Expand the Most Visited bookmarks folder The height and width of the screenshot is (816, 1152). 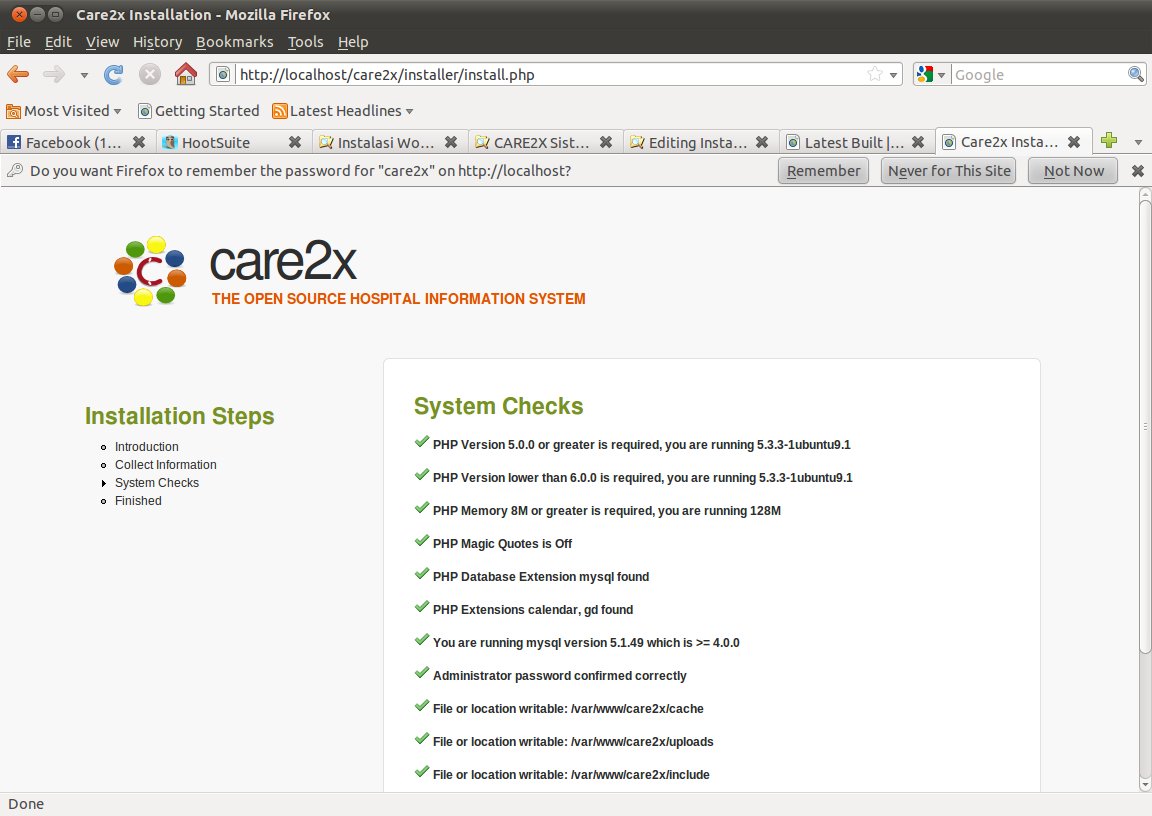click(63, 111)
